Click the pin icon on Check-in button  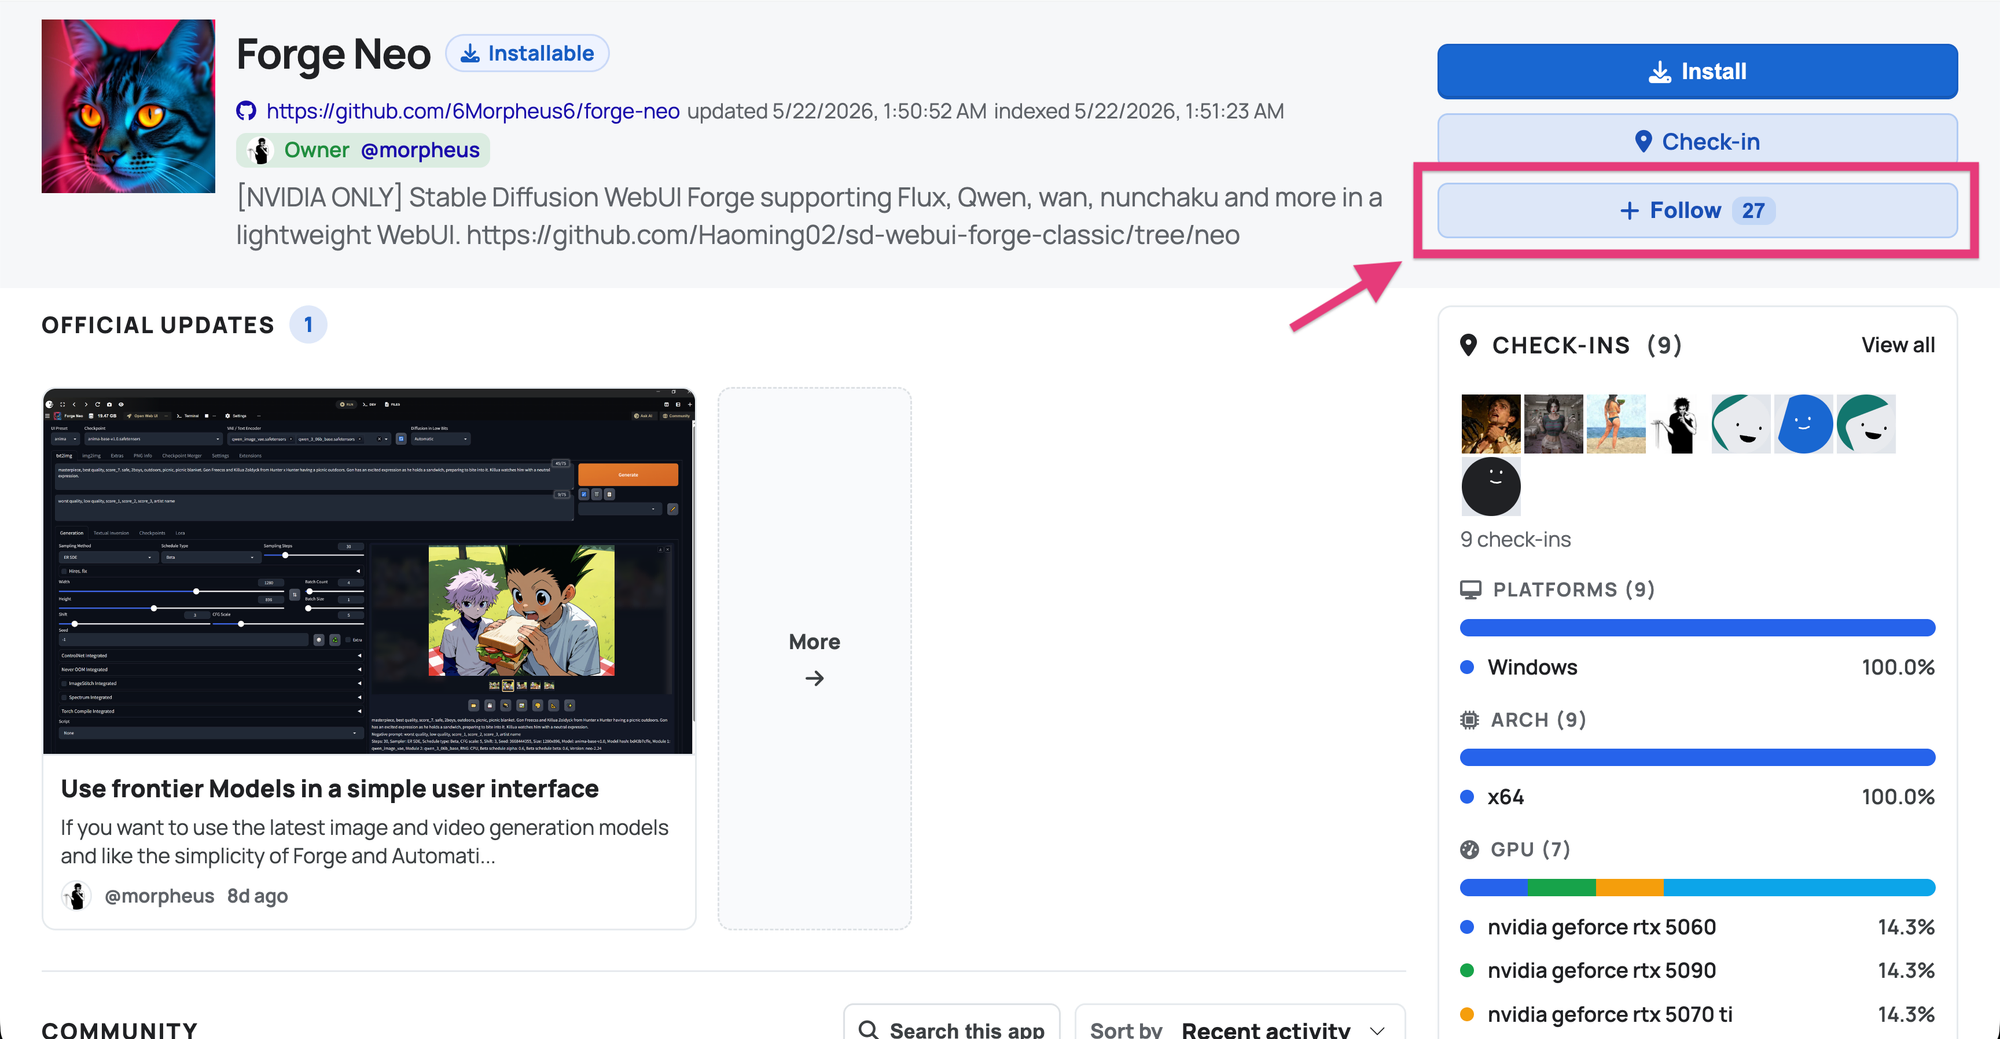tap(1643, 142)
